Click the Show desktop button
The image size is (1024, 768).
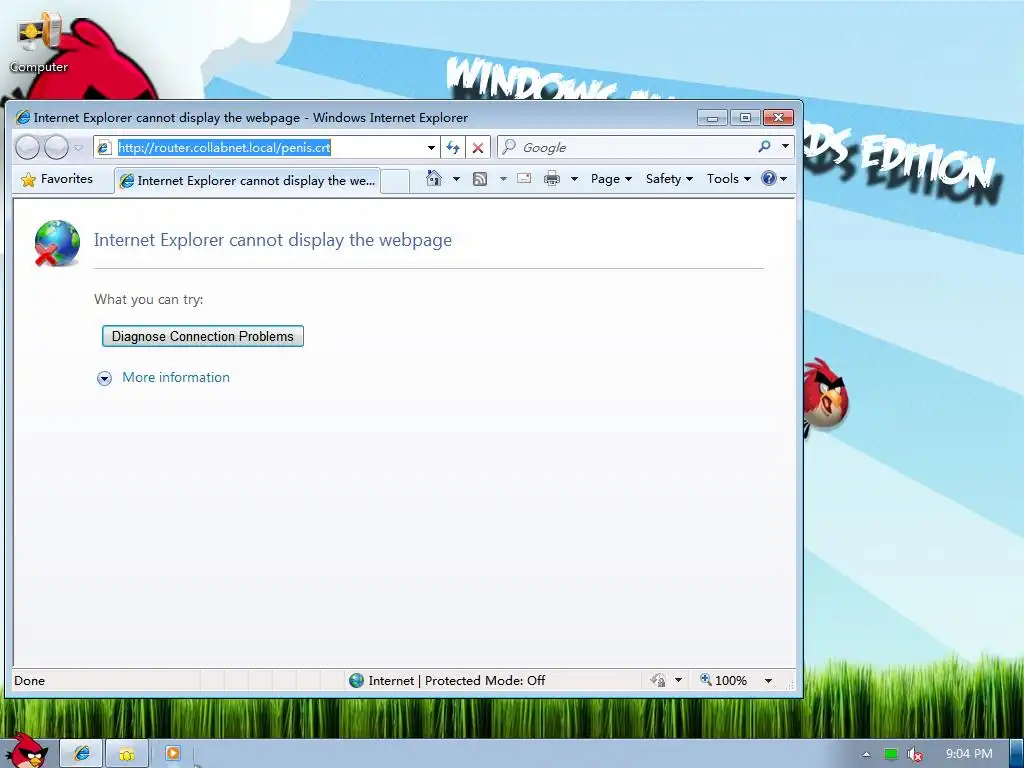(x=1016, y=754)
